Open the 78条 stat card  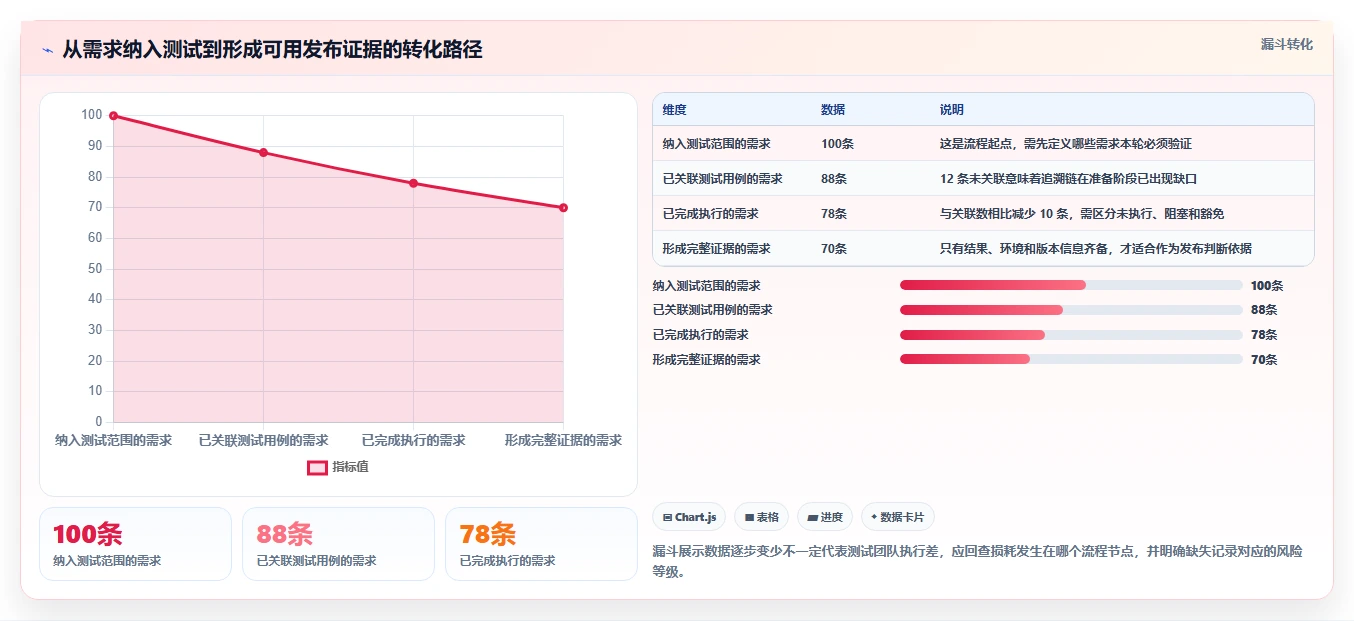click(541, 544)
